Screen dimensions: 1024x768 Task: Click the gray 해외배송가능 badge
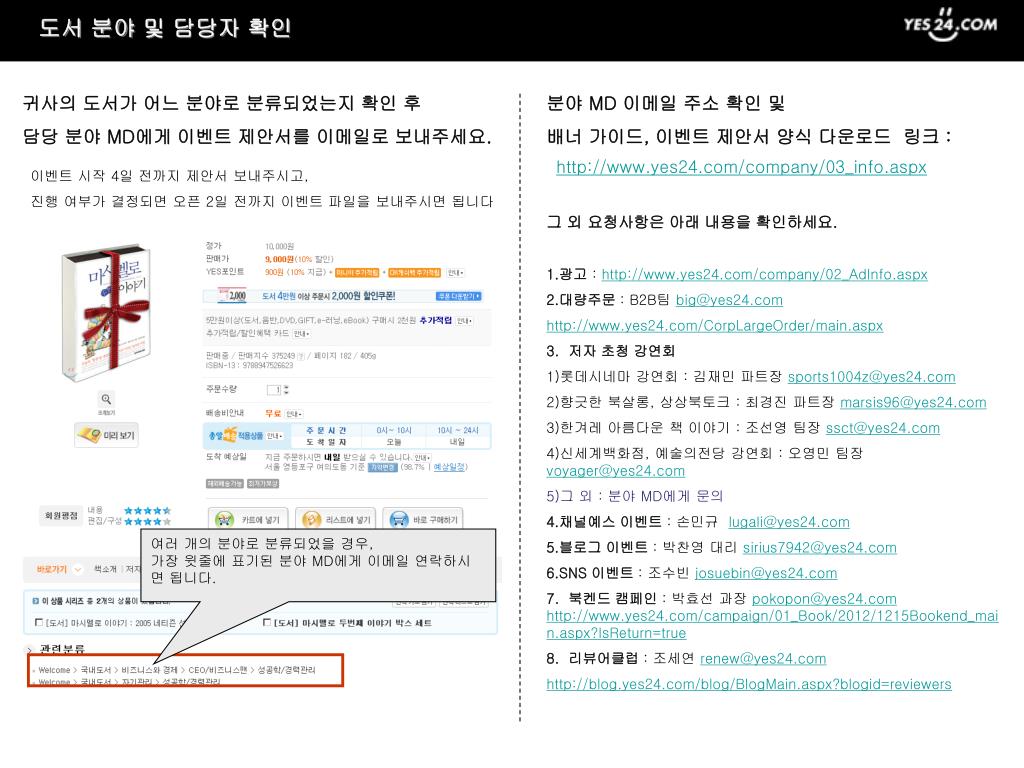[225, 484]
